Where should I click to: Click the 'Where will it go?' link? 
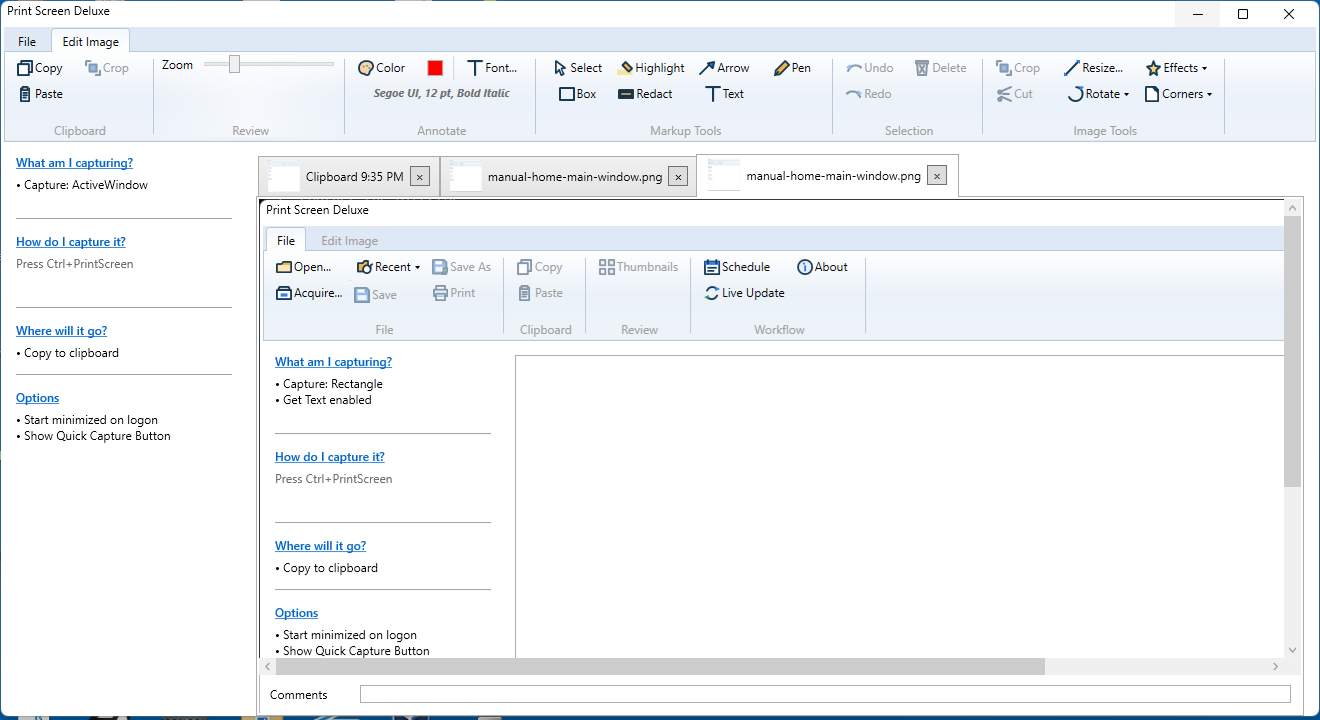pyautogui.click(x=61, y=331)
